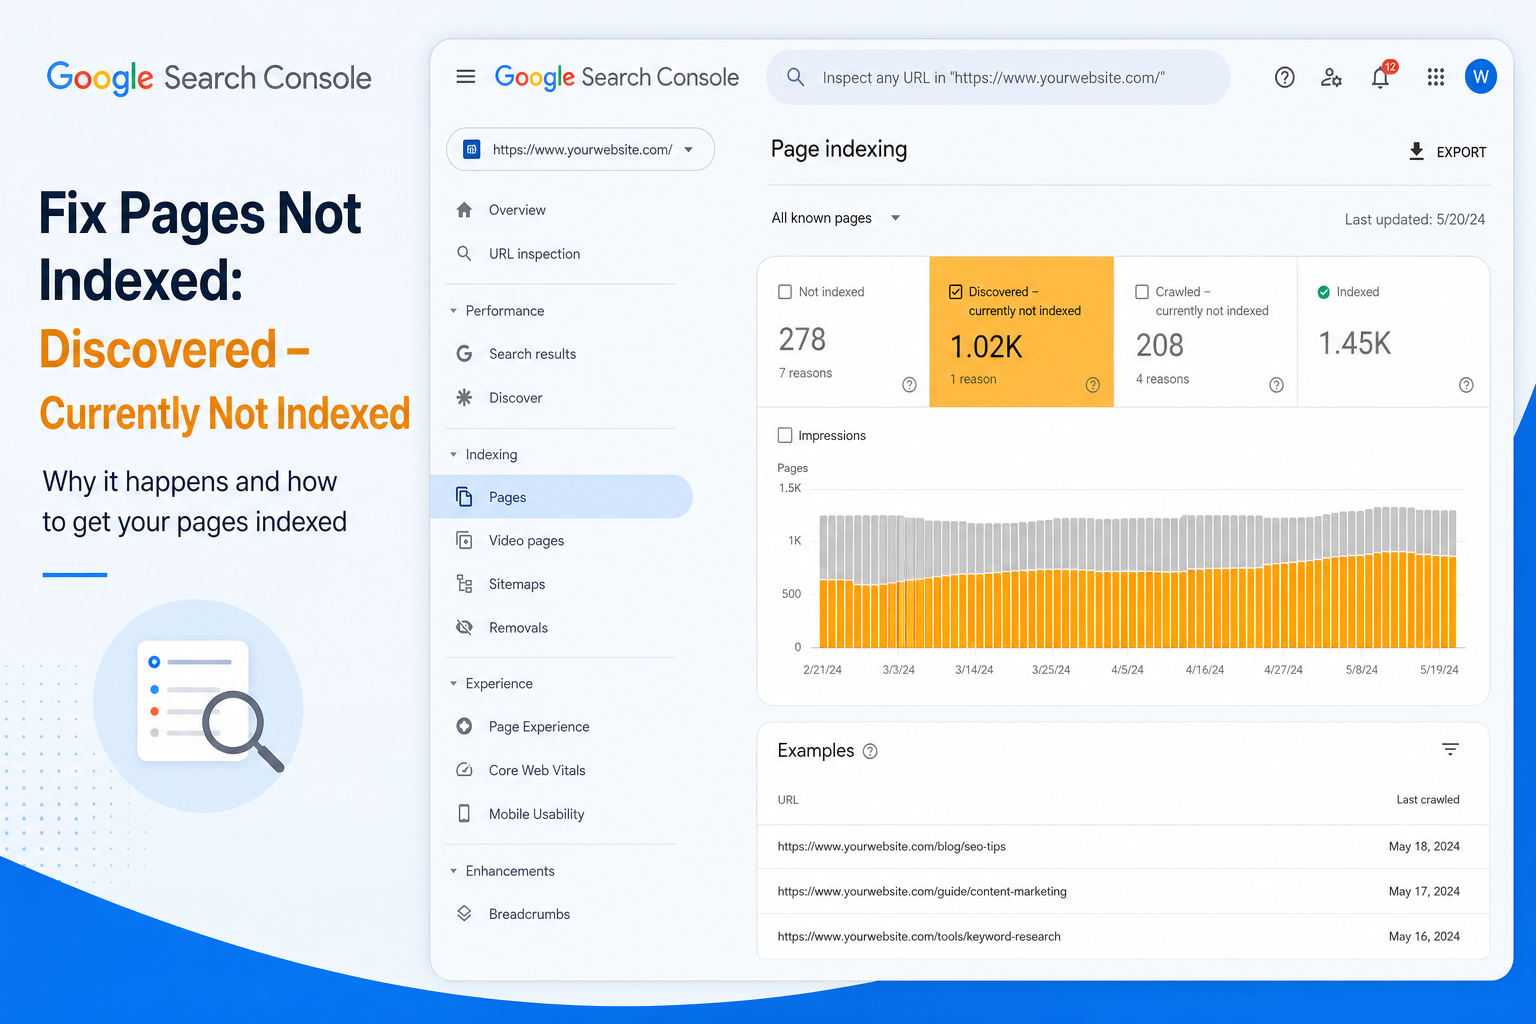This screenshot has height=1024, width=1536.
Task: Click the Mobile Usability phone icon
Action: click(x=464, y=813)
